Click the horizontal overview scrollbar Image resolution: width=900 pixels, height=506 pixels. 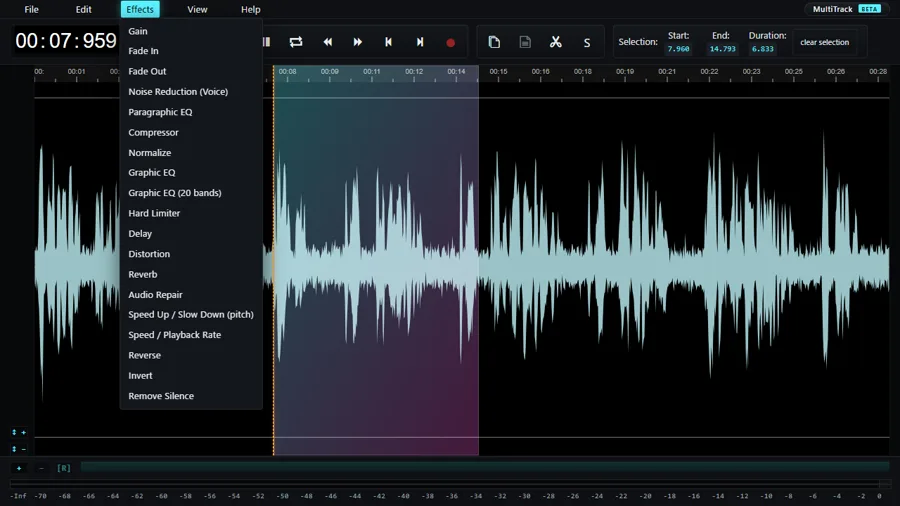point(485,468)
